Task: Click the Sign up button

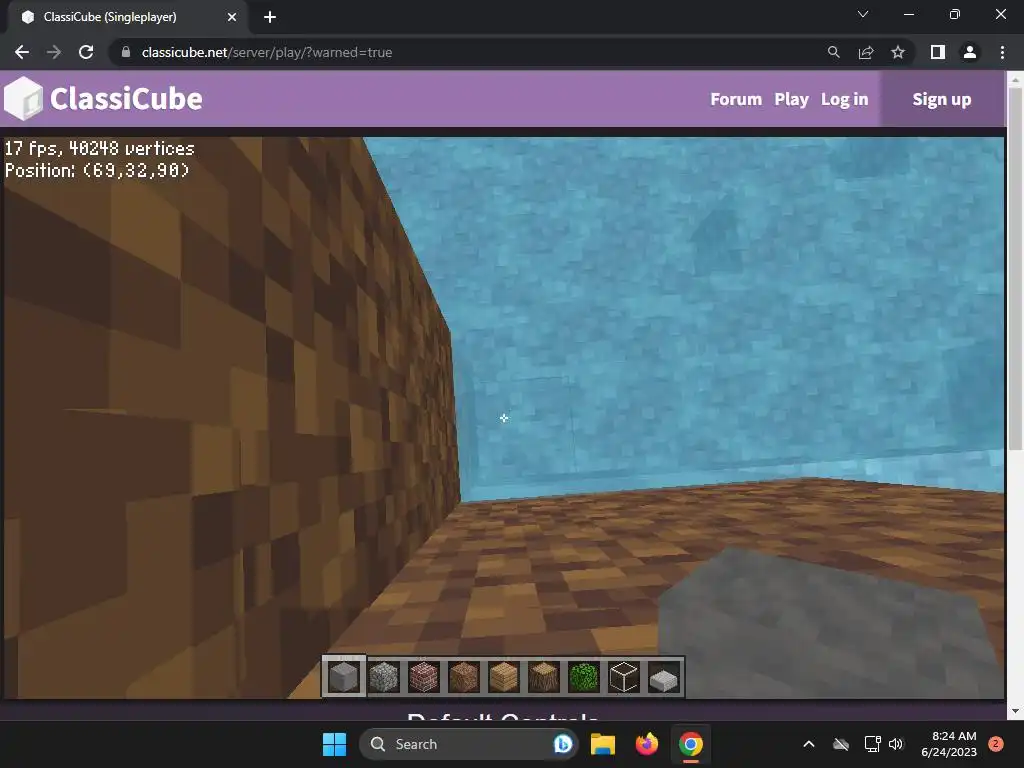Action: tap(942, 99)
